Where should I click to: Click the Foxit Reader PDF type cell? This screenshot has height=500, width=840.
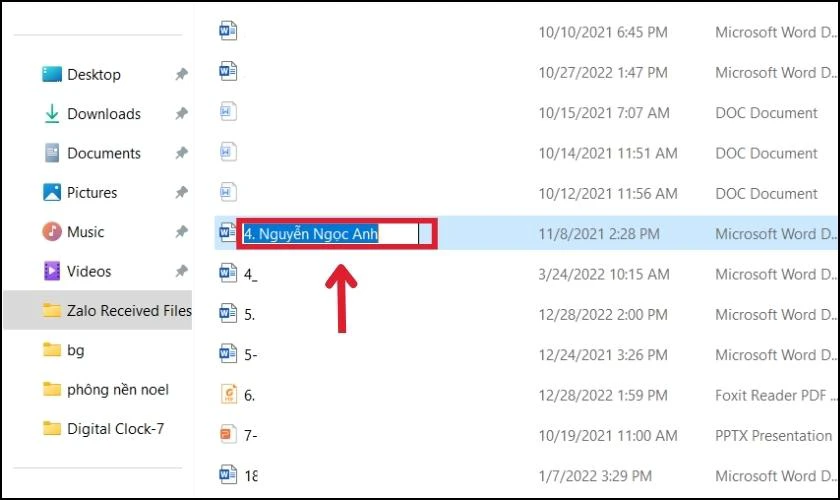[775, 395]
